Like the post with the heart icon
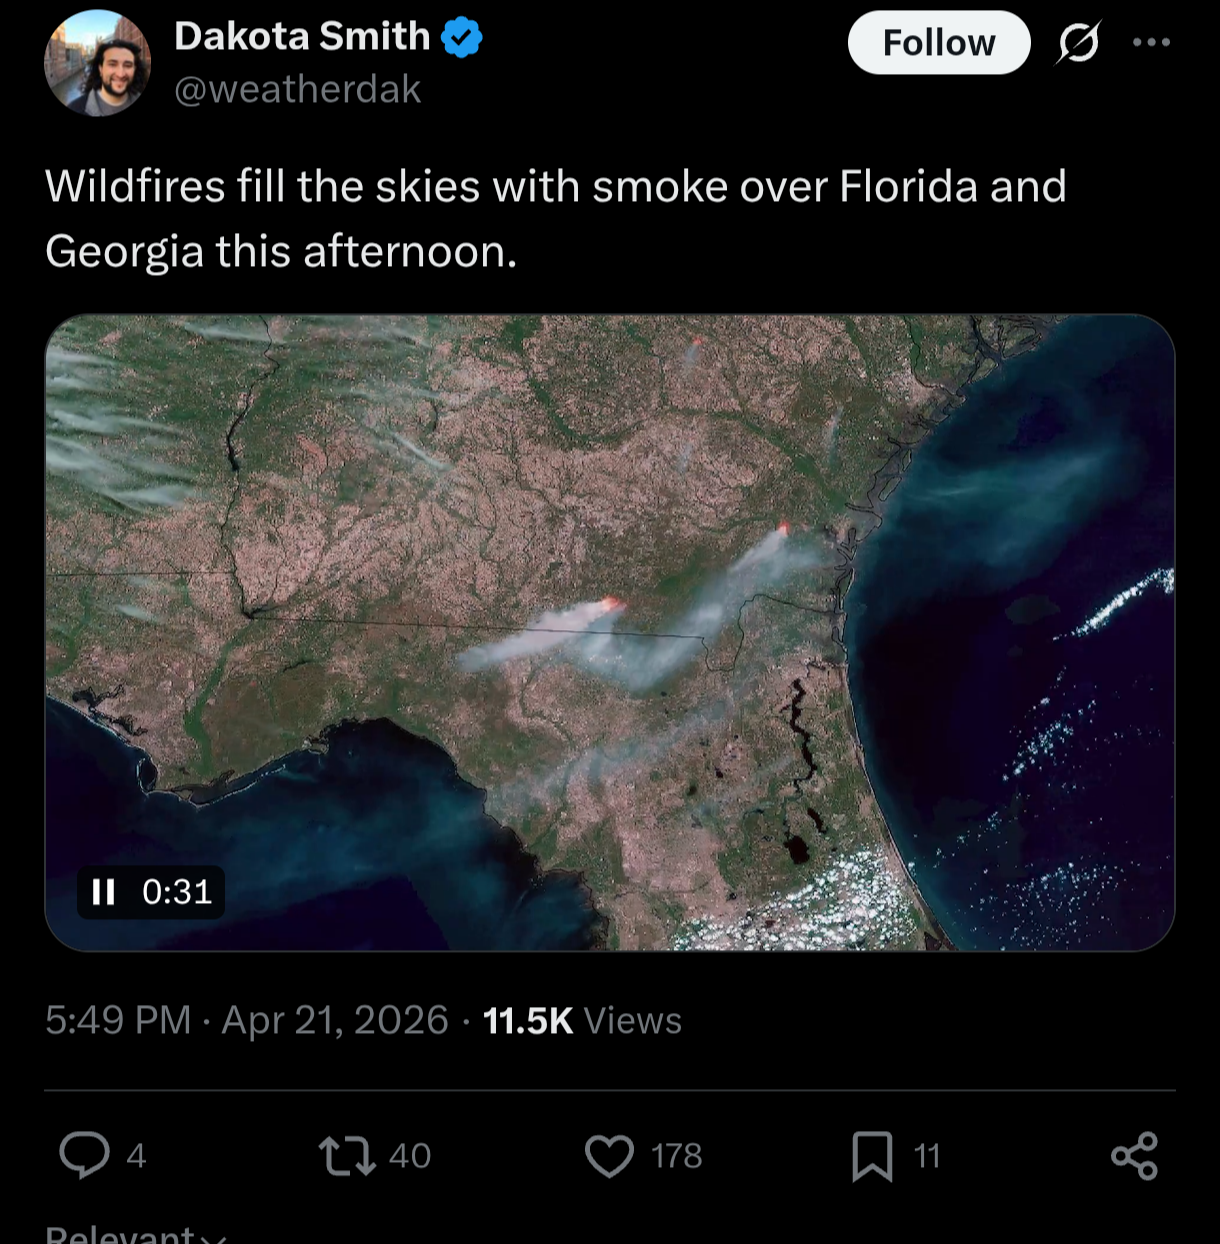The image size is (1220, 1244). coord(609,1155)
